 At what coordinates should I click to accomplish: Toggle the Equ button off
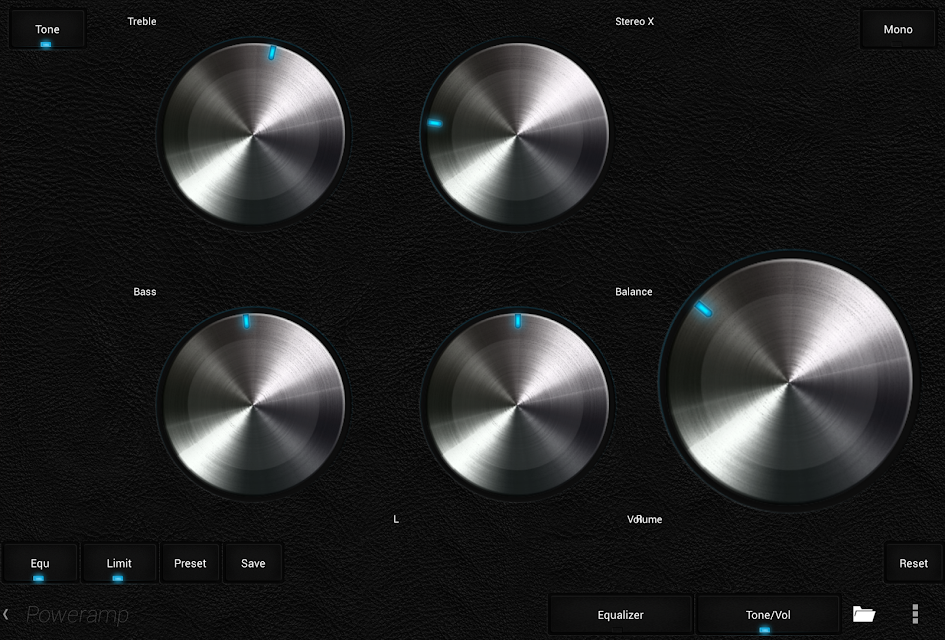tap(40, 563)
